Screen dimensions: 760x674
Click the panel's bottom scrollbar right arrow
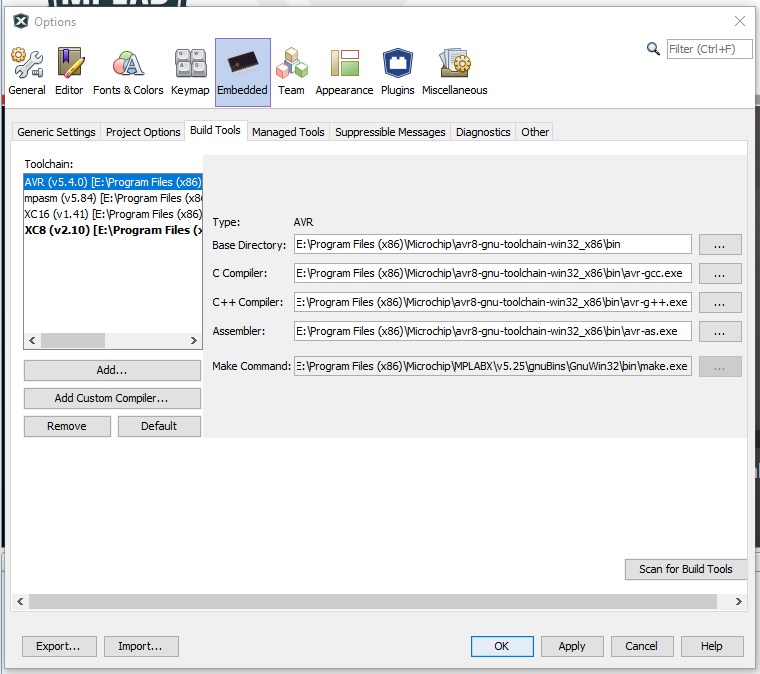[739, 602]
